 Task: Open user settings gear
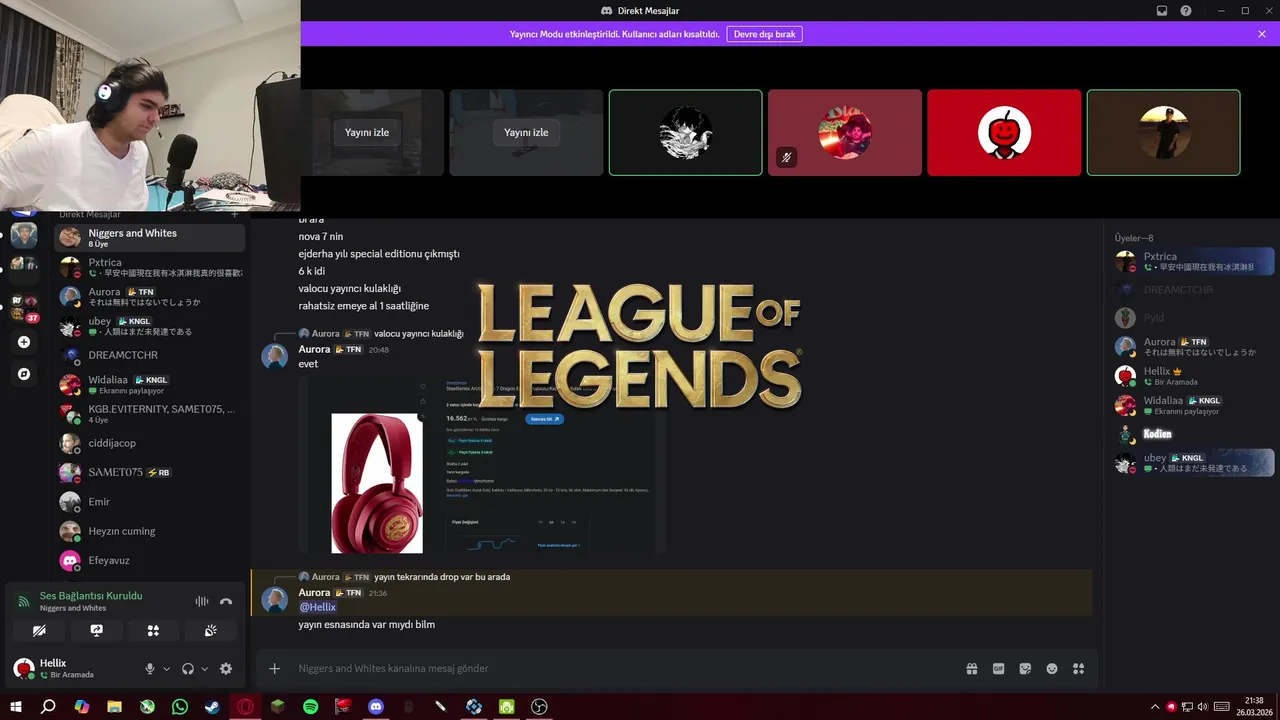pyautogui.click(x=226, y=669)
